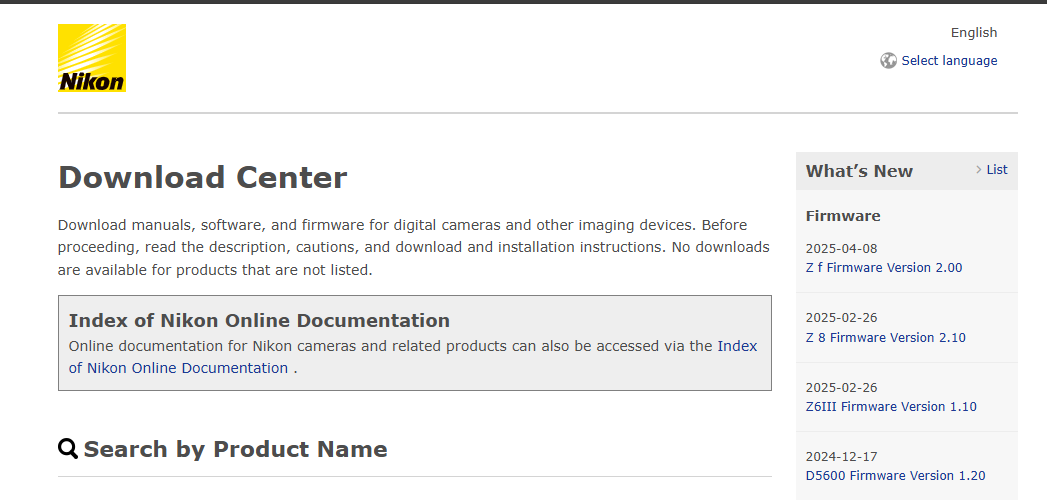
Task: Open D5600 Firmware Version 1.20 link
Action: [895, 476]
